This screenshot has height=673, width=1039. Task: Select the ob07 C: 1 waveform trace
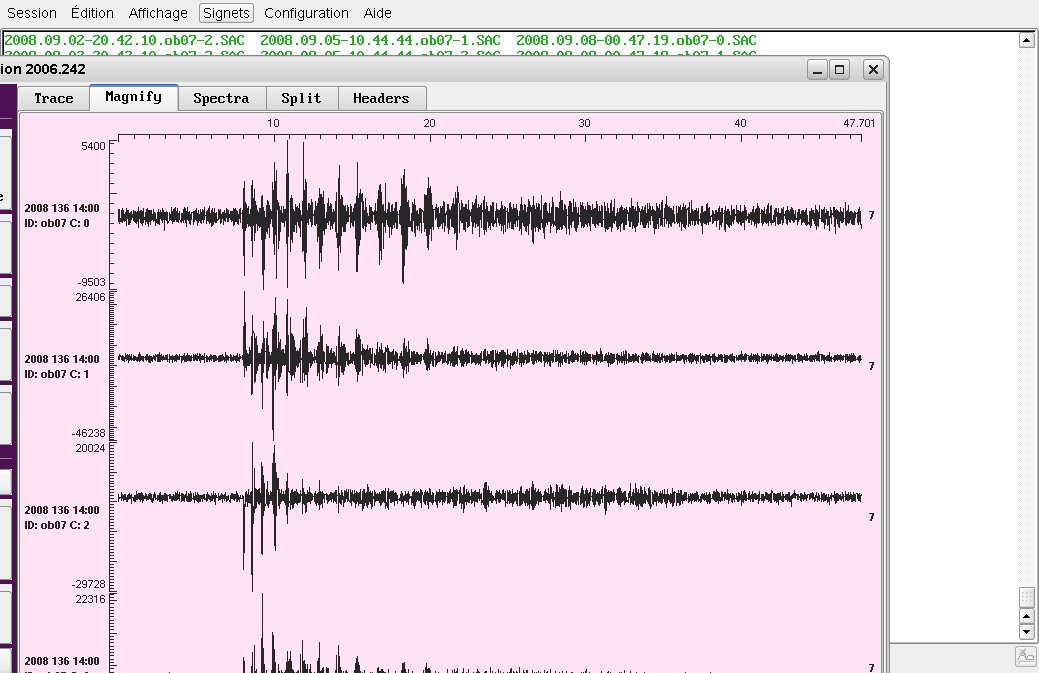[x=490, y=357]
